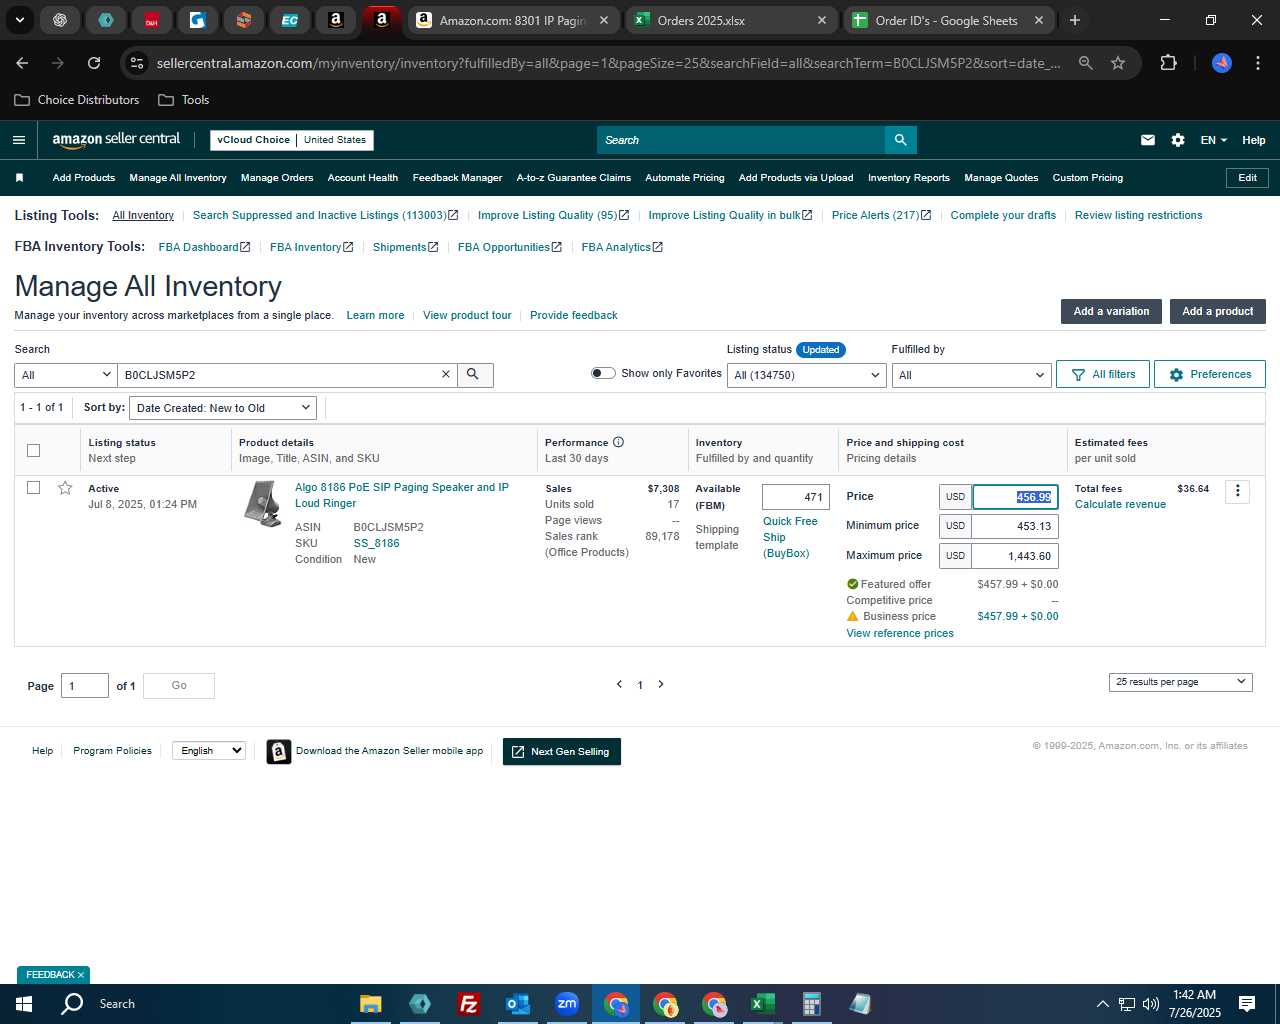Open All filters button

[x=1103, y=374]
